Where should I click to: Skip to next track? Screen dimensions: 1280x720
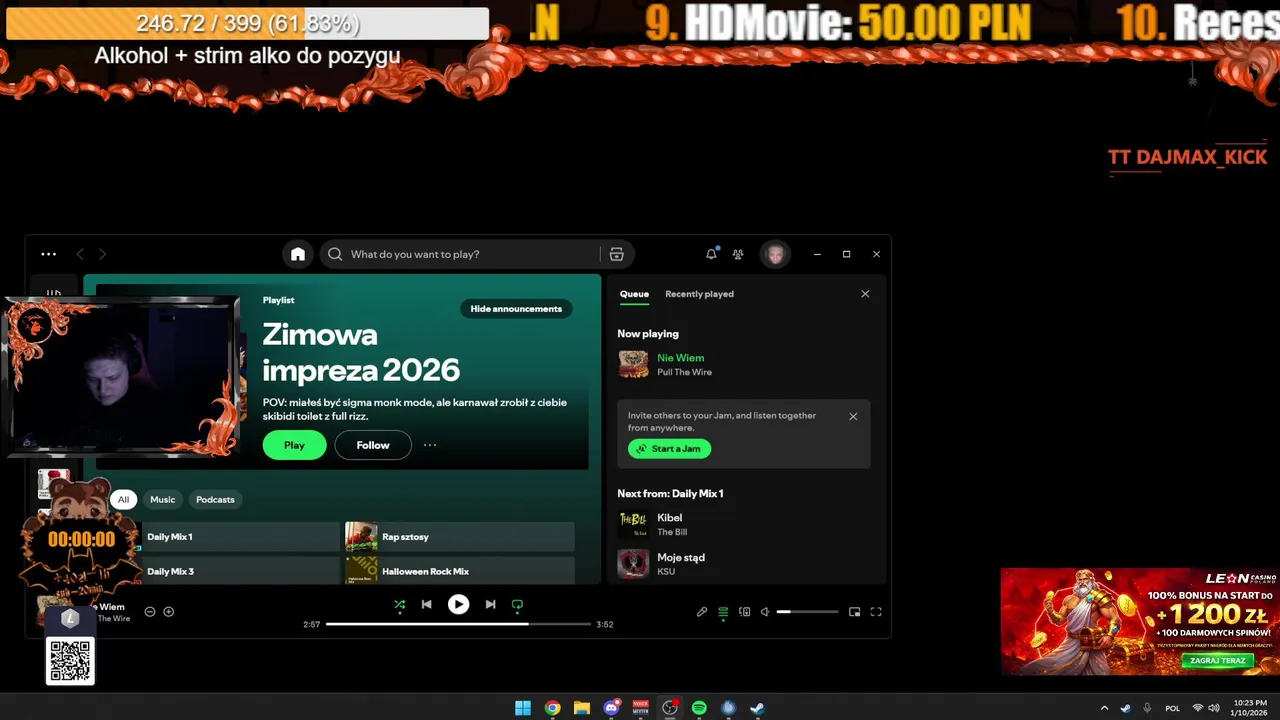490,604
